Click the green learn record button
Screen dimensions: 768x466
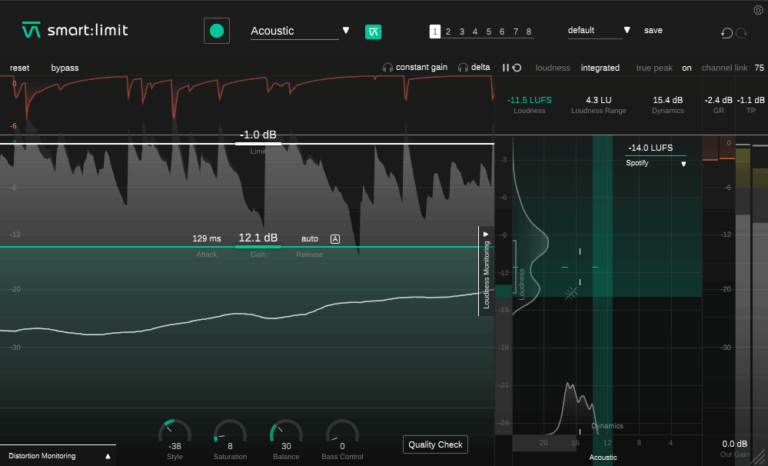[x=216, y=31]
